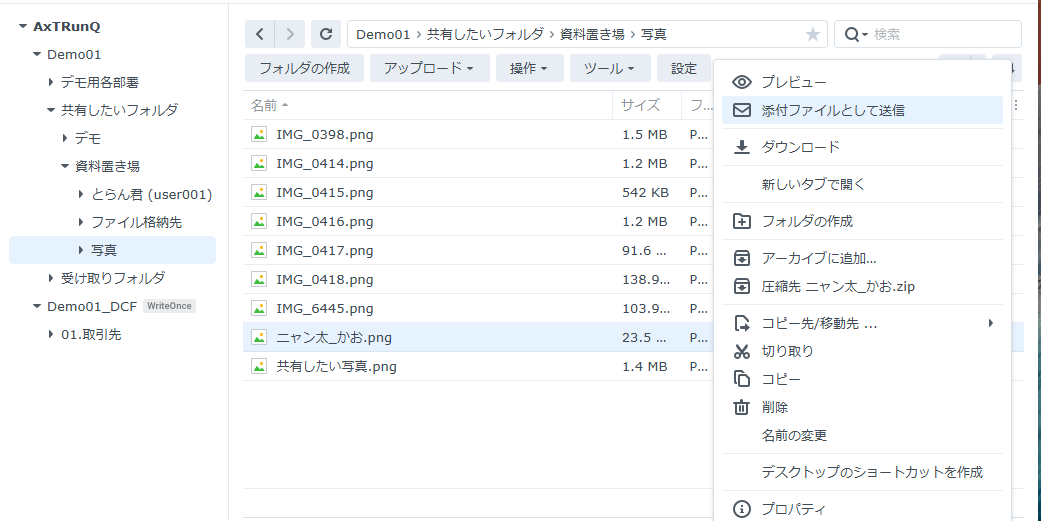The image size is (1041, 521).
Task: Click the IMG_0398.png file icon
Action: coord(259,134)
